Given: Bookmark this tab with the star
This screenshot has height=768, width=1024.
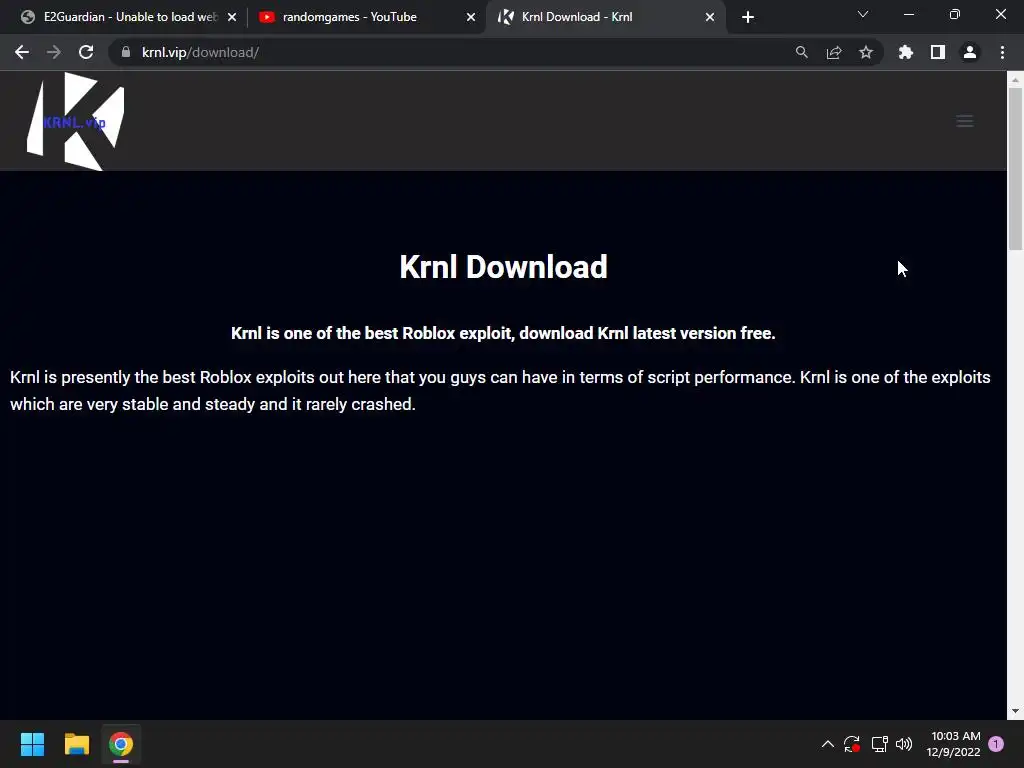Looking at the screenshot, I should coord(865,52).
